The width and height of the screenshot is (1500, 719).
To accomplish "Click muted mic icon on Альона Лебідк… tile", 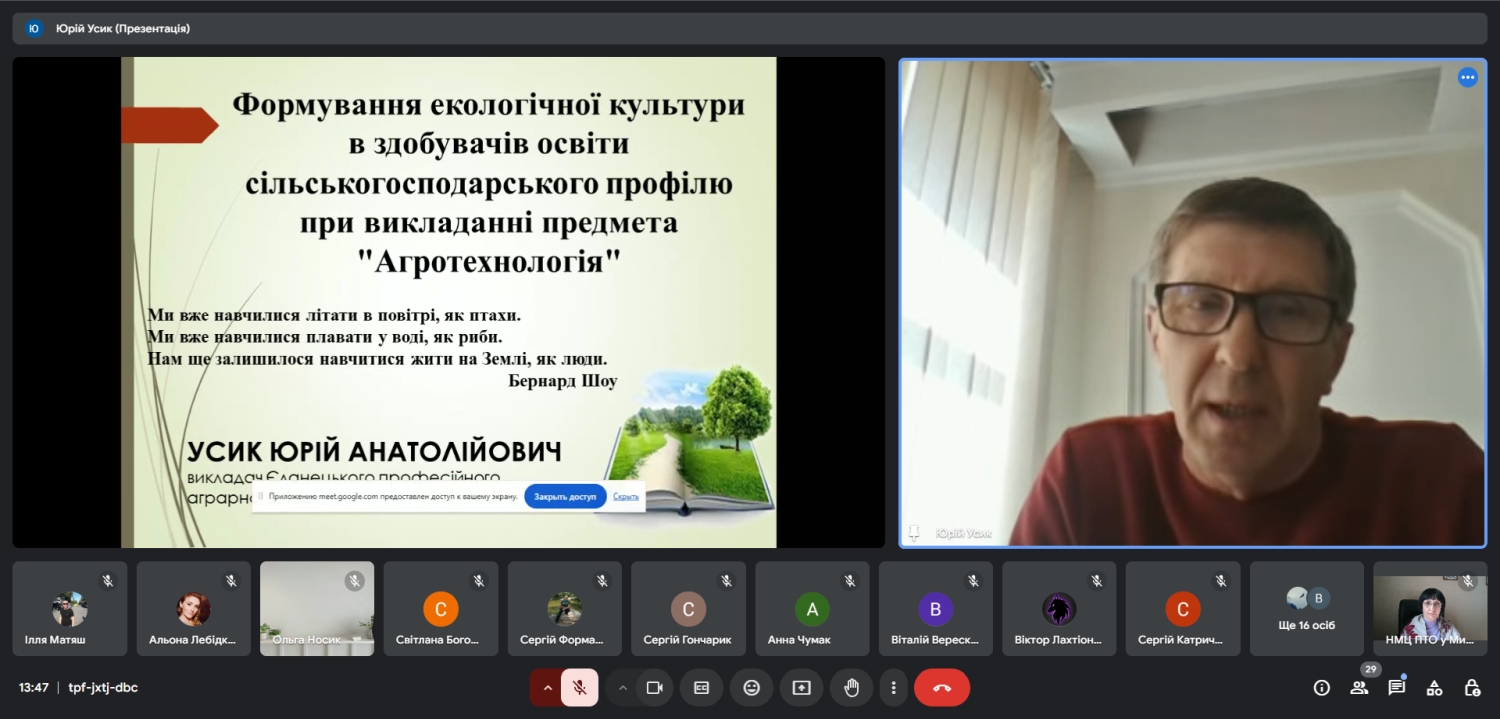I will pos(231,580).
